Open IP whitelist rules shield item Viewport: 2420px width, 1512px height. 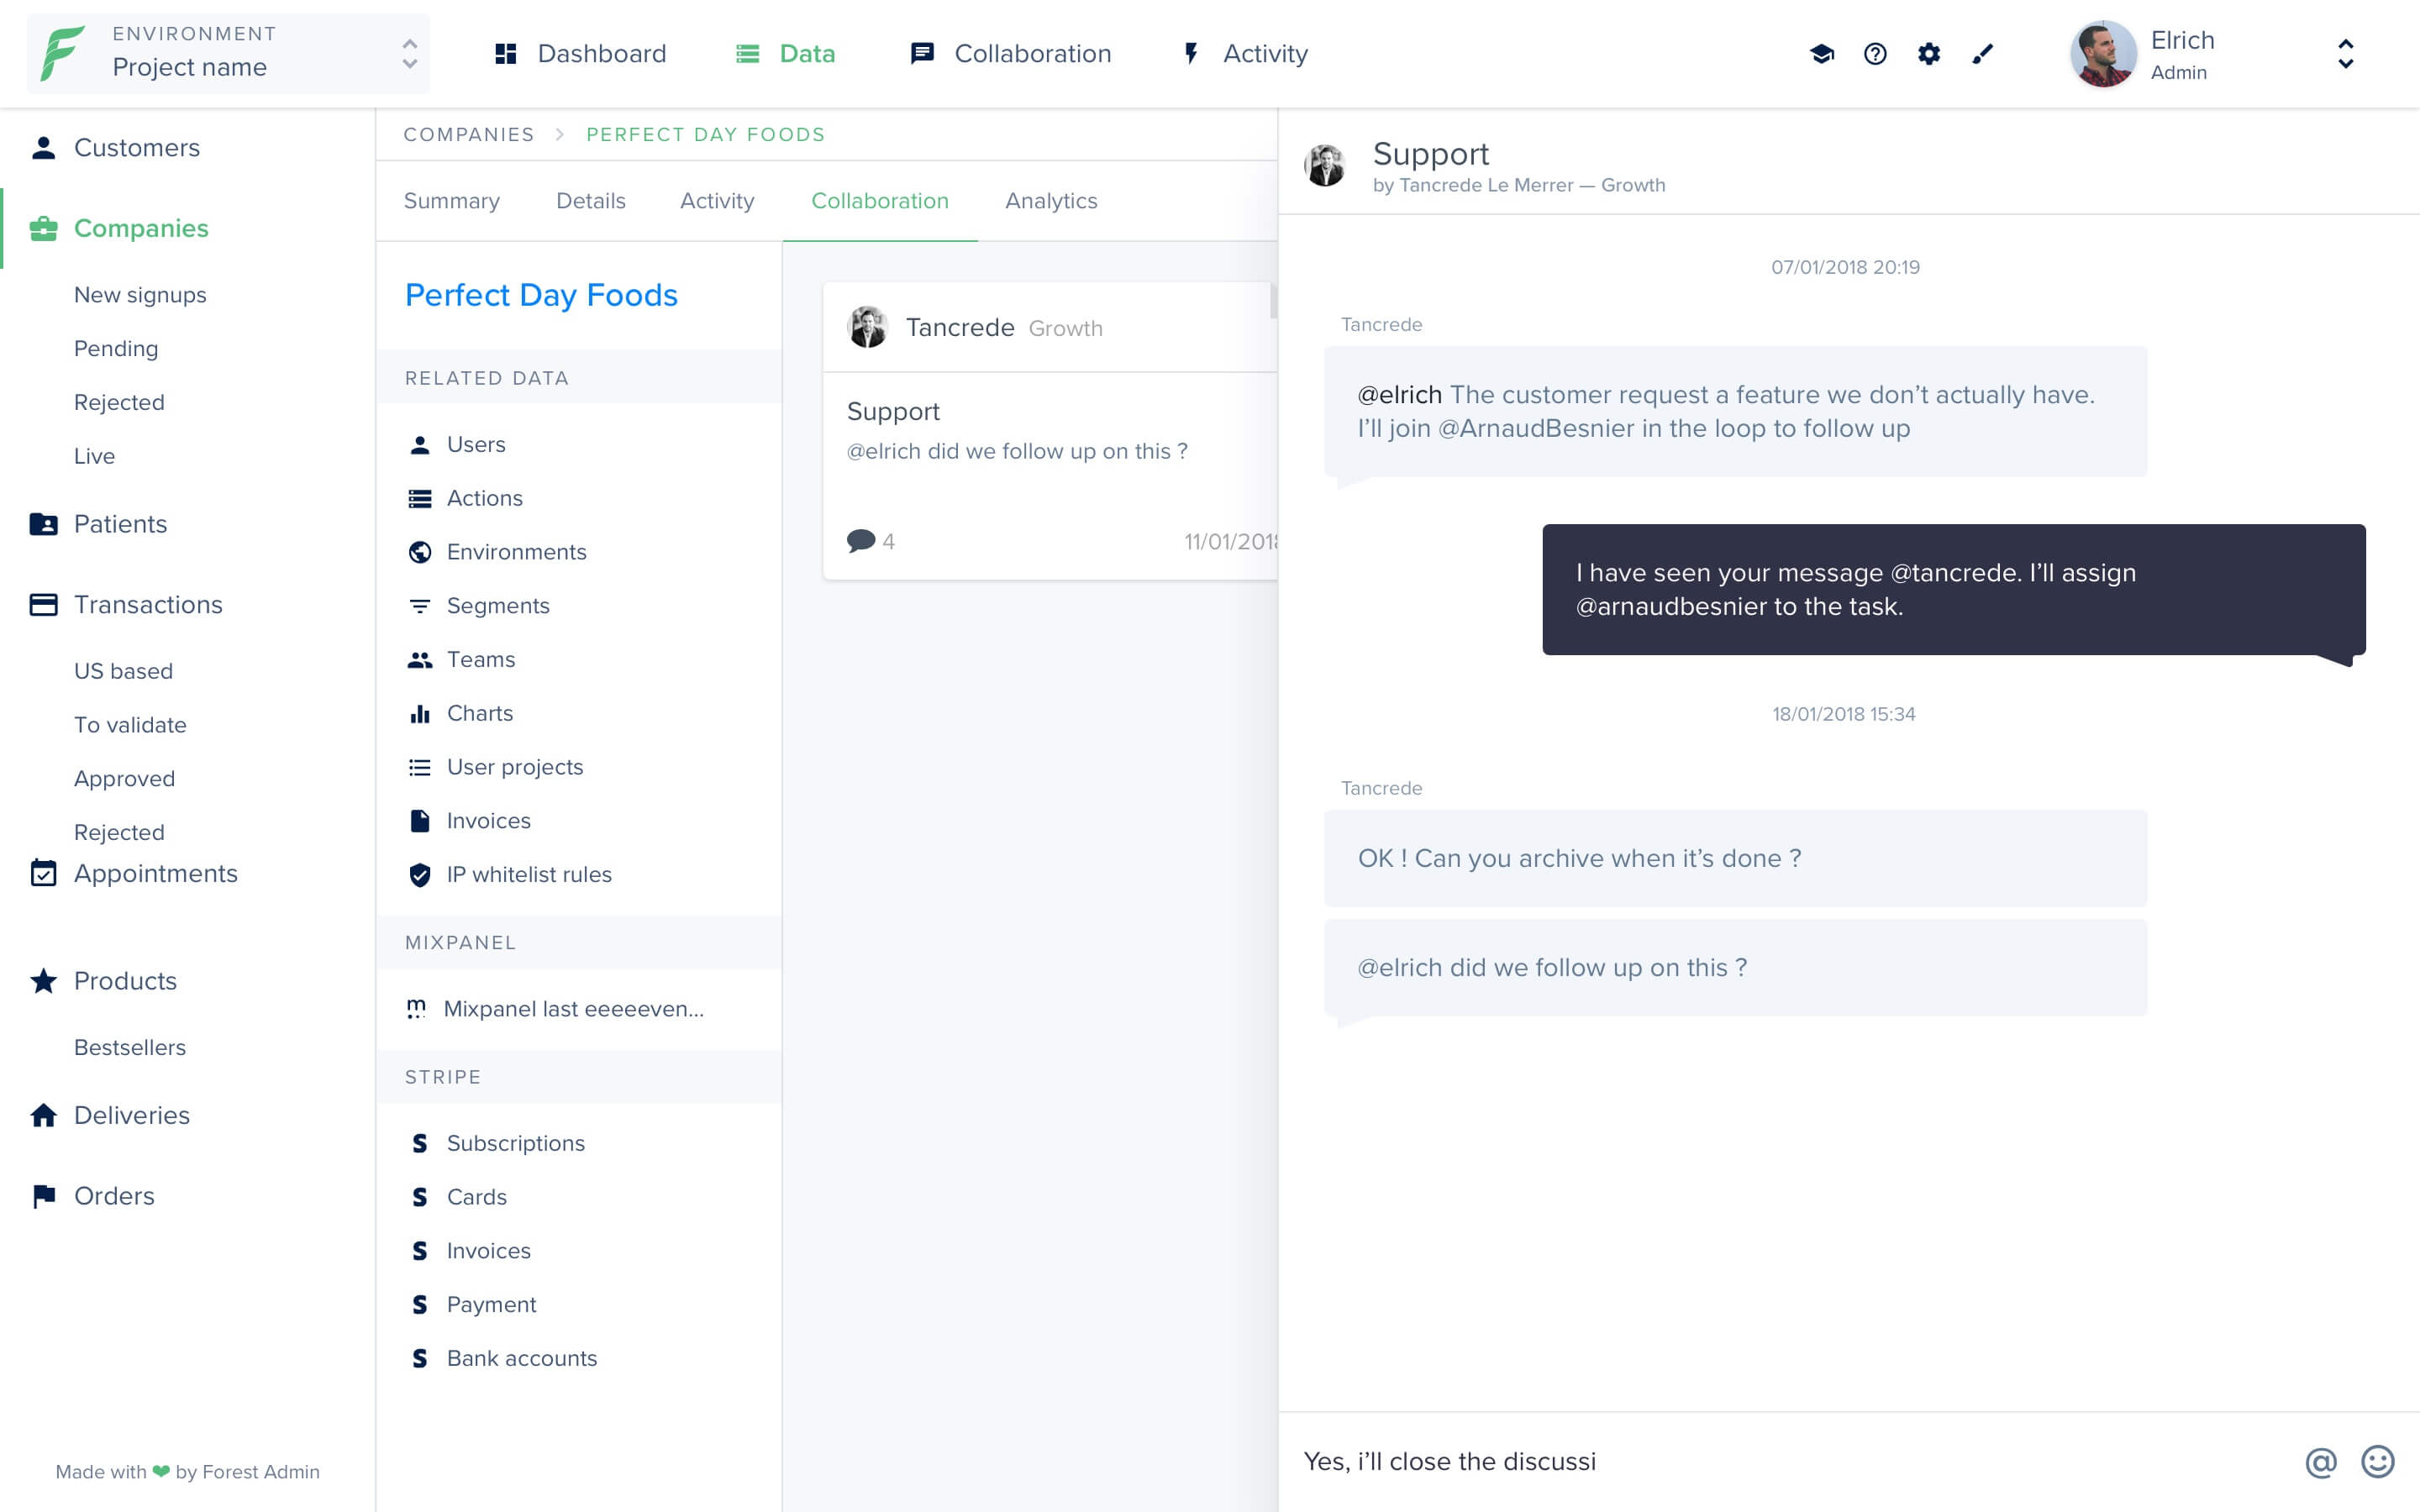point(528,875)
